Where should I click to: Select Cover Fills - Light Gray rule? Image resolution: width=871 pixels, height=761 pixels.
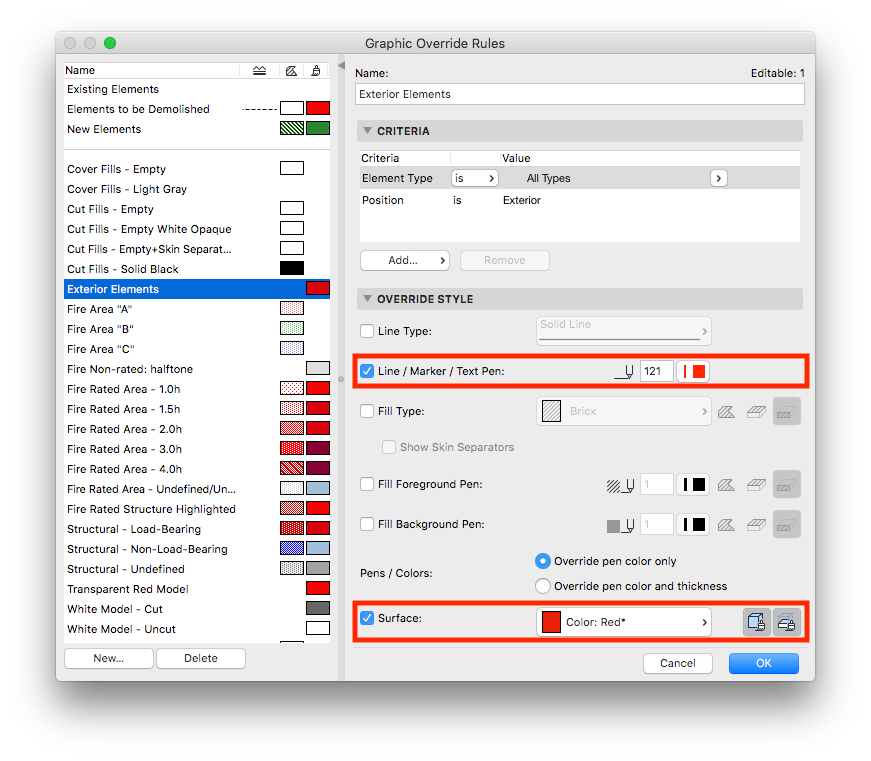pos(197,189)
